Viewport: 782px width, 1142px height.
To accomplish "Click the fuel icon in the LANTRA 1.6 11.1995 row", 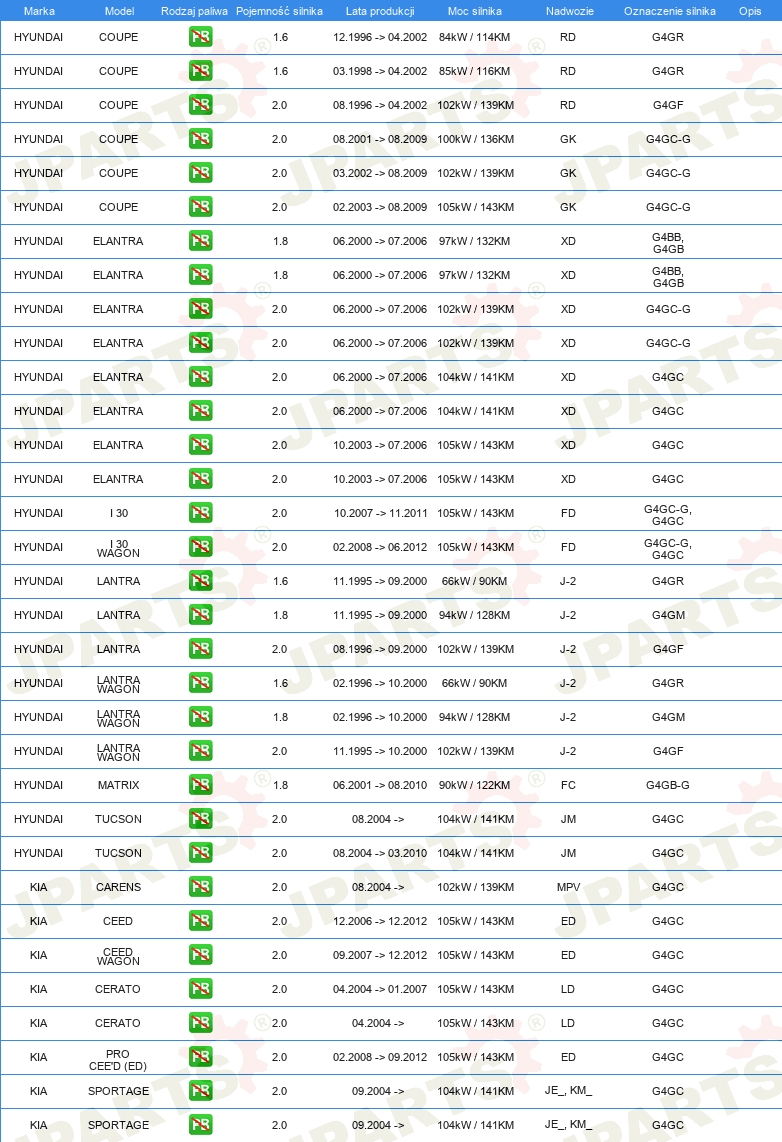I will coord(200,580).
